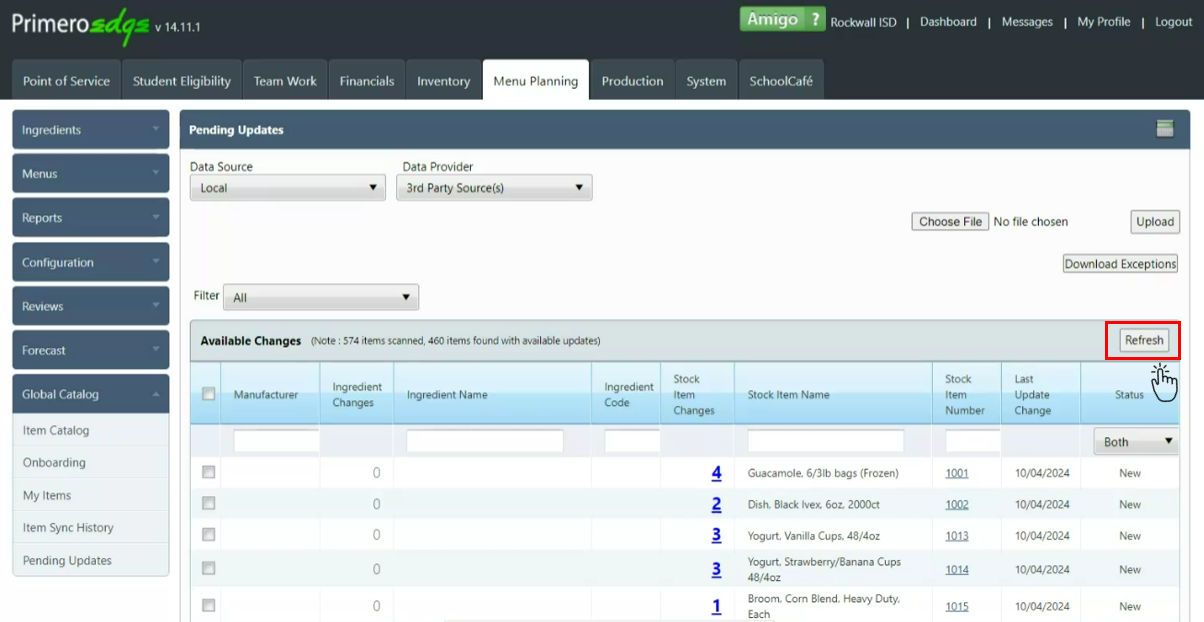Check the select-all checkbox in the table header
Screen dimensions: 1204x622
pos(206,394)
